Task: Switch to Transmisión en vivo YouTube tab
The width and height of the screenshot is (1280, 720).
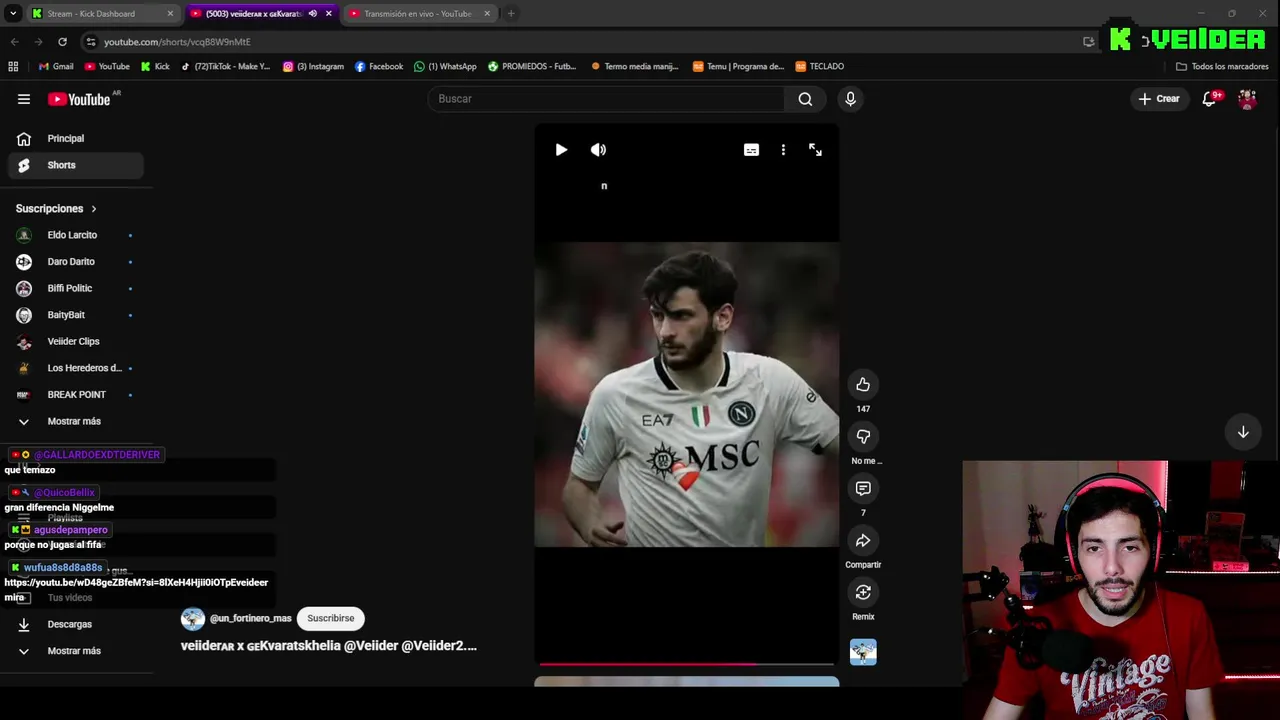Action: 418,14
